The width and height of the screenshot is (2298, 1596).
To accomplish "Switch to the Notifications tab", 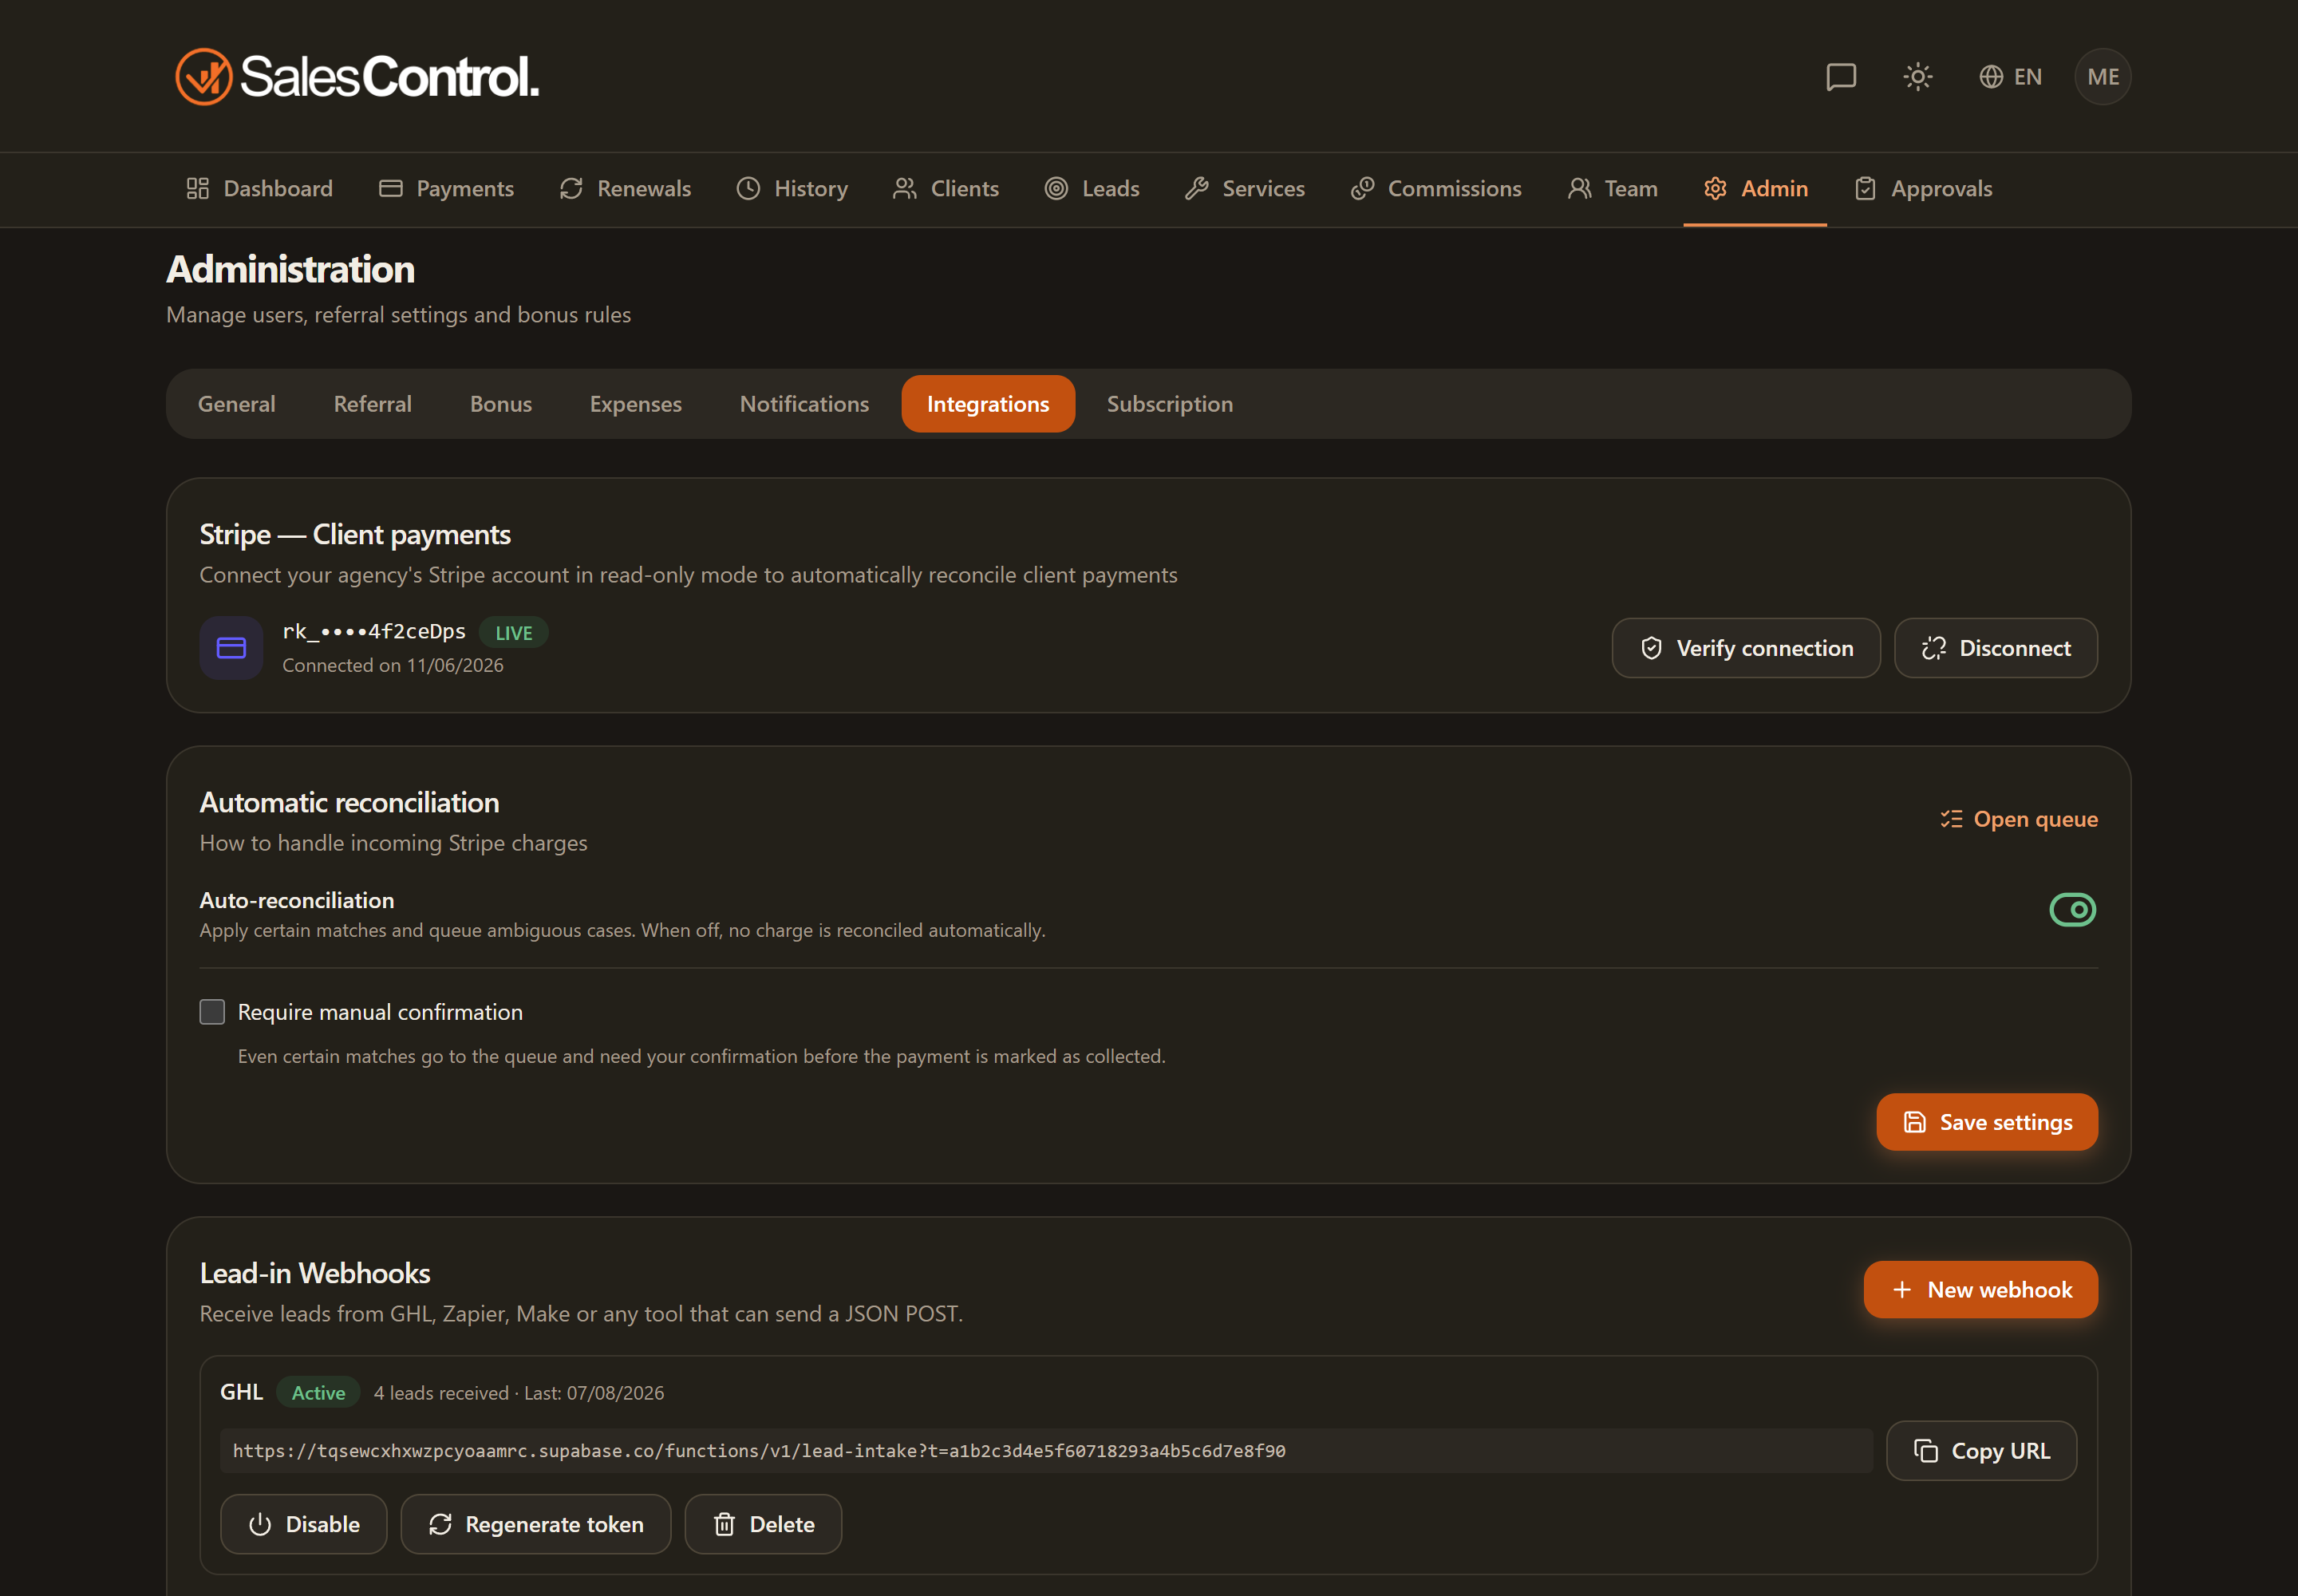I will (804, 404).
